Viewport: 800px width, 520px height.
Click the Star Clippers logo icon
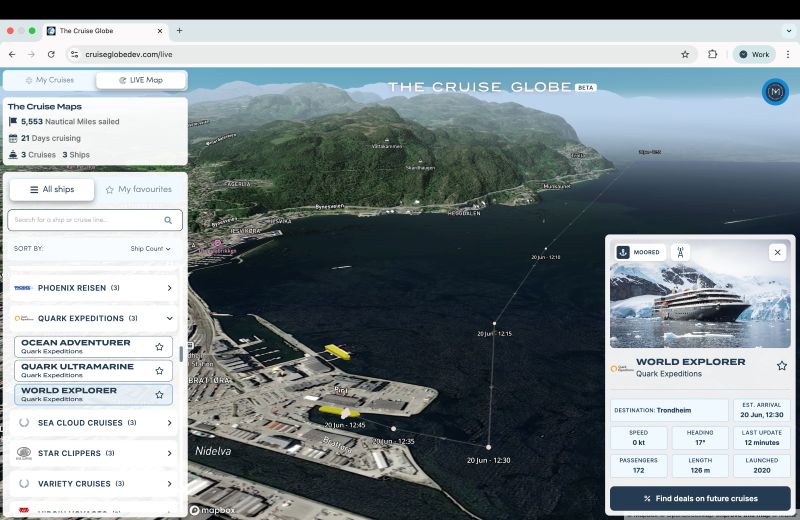coord(24,453)
